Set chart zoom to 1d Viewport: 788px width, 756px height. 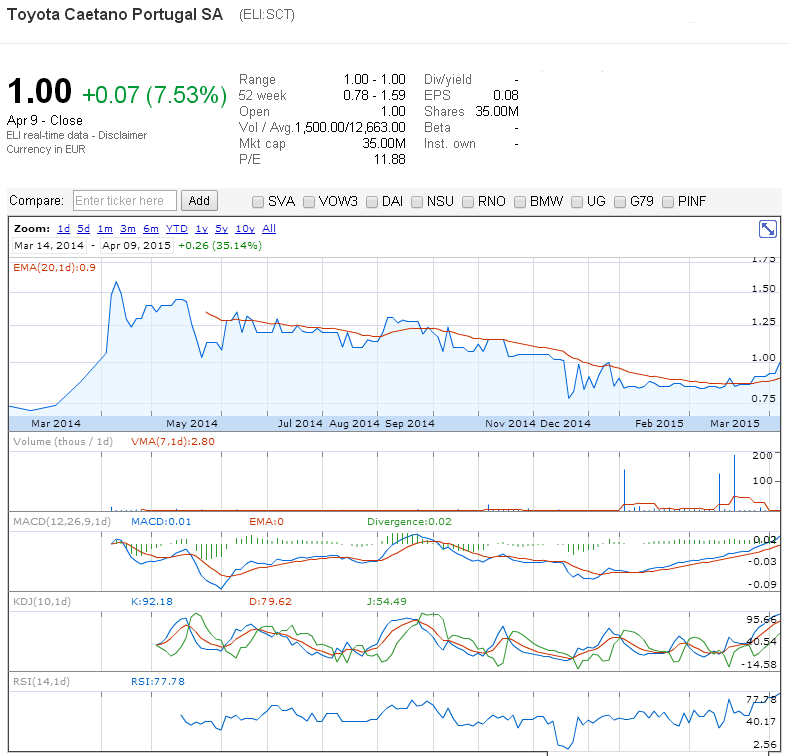[x=63, y=229]
